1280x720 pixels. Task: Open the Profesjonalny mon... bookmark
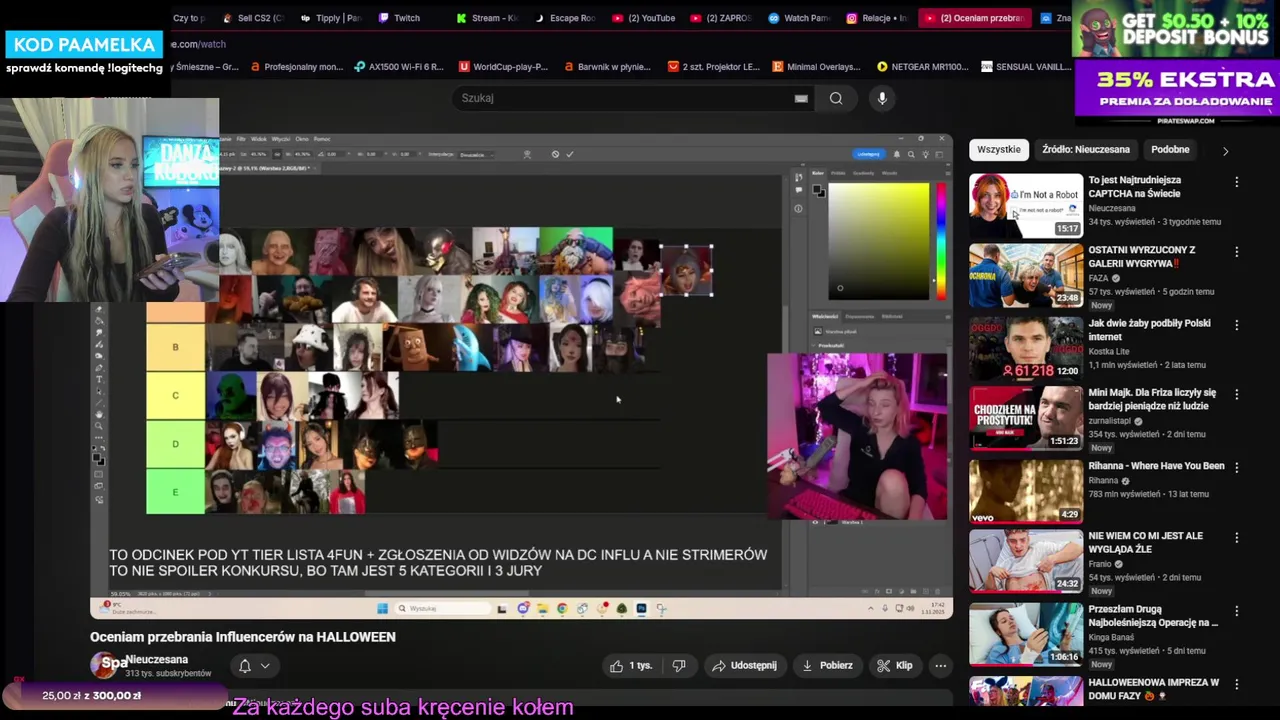297,67
